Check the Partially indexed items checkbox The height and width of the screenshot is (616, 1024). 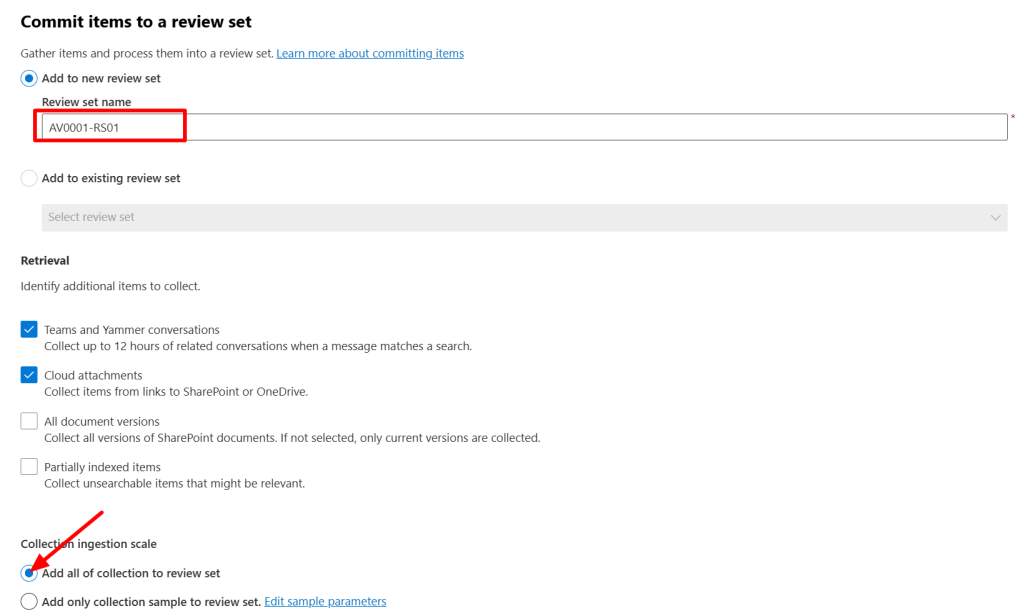click(29, 467)
